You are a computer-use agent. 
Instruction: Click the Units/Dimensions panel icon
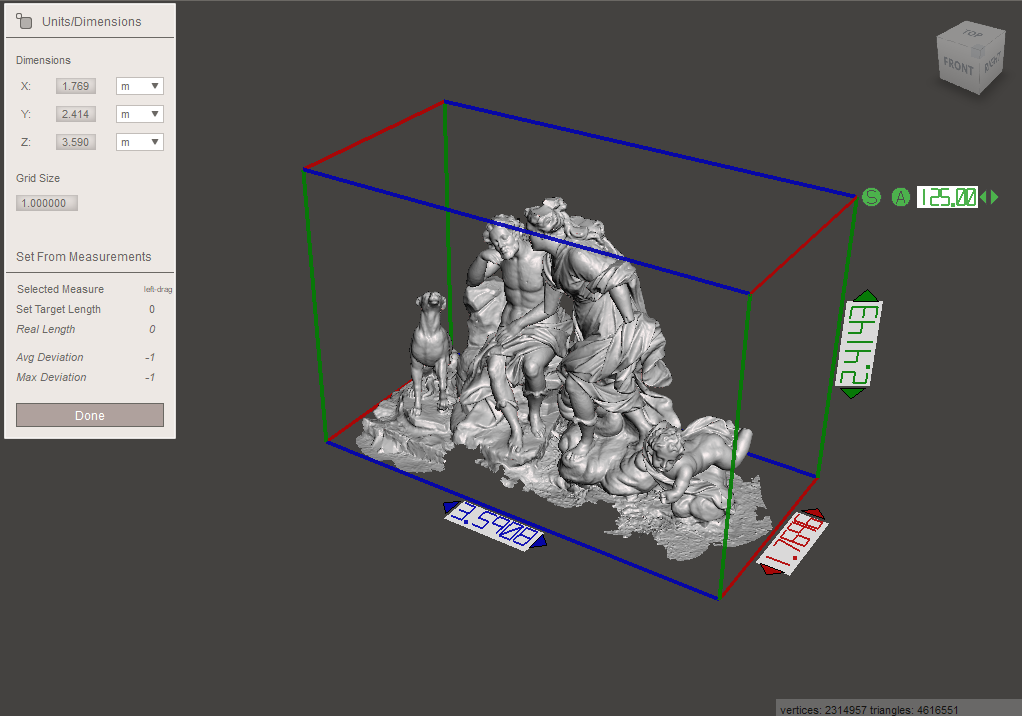(24, 21)
